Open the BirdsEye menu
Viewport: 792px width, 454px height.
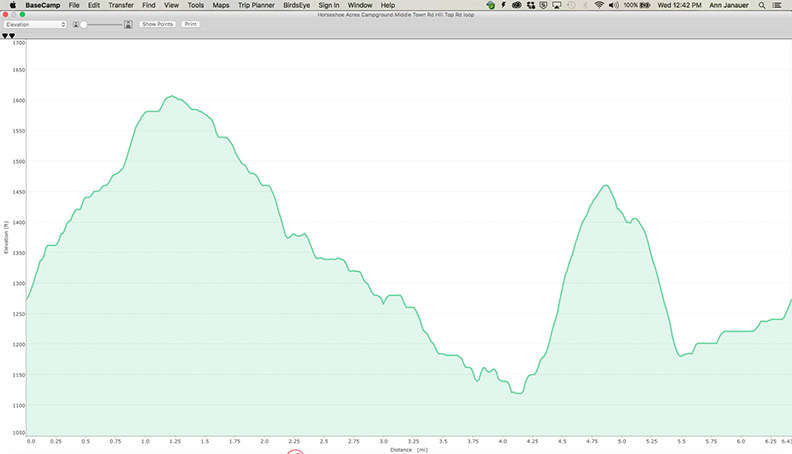297,5
